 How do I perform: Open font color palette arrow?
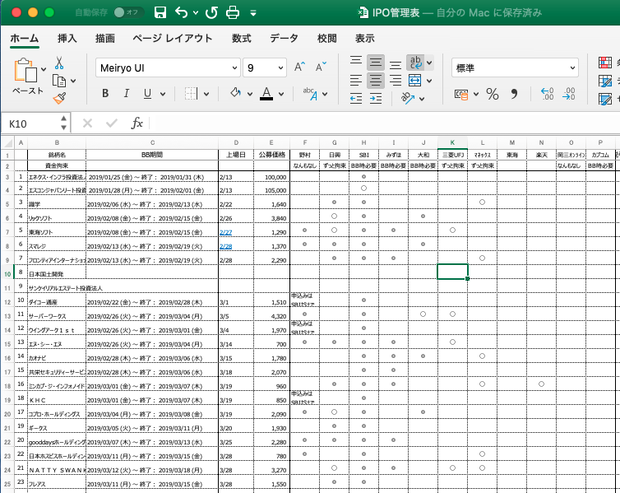coord(281,94)
